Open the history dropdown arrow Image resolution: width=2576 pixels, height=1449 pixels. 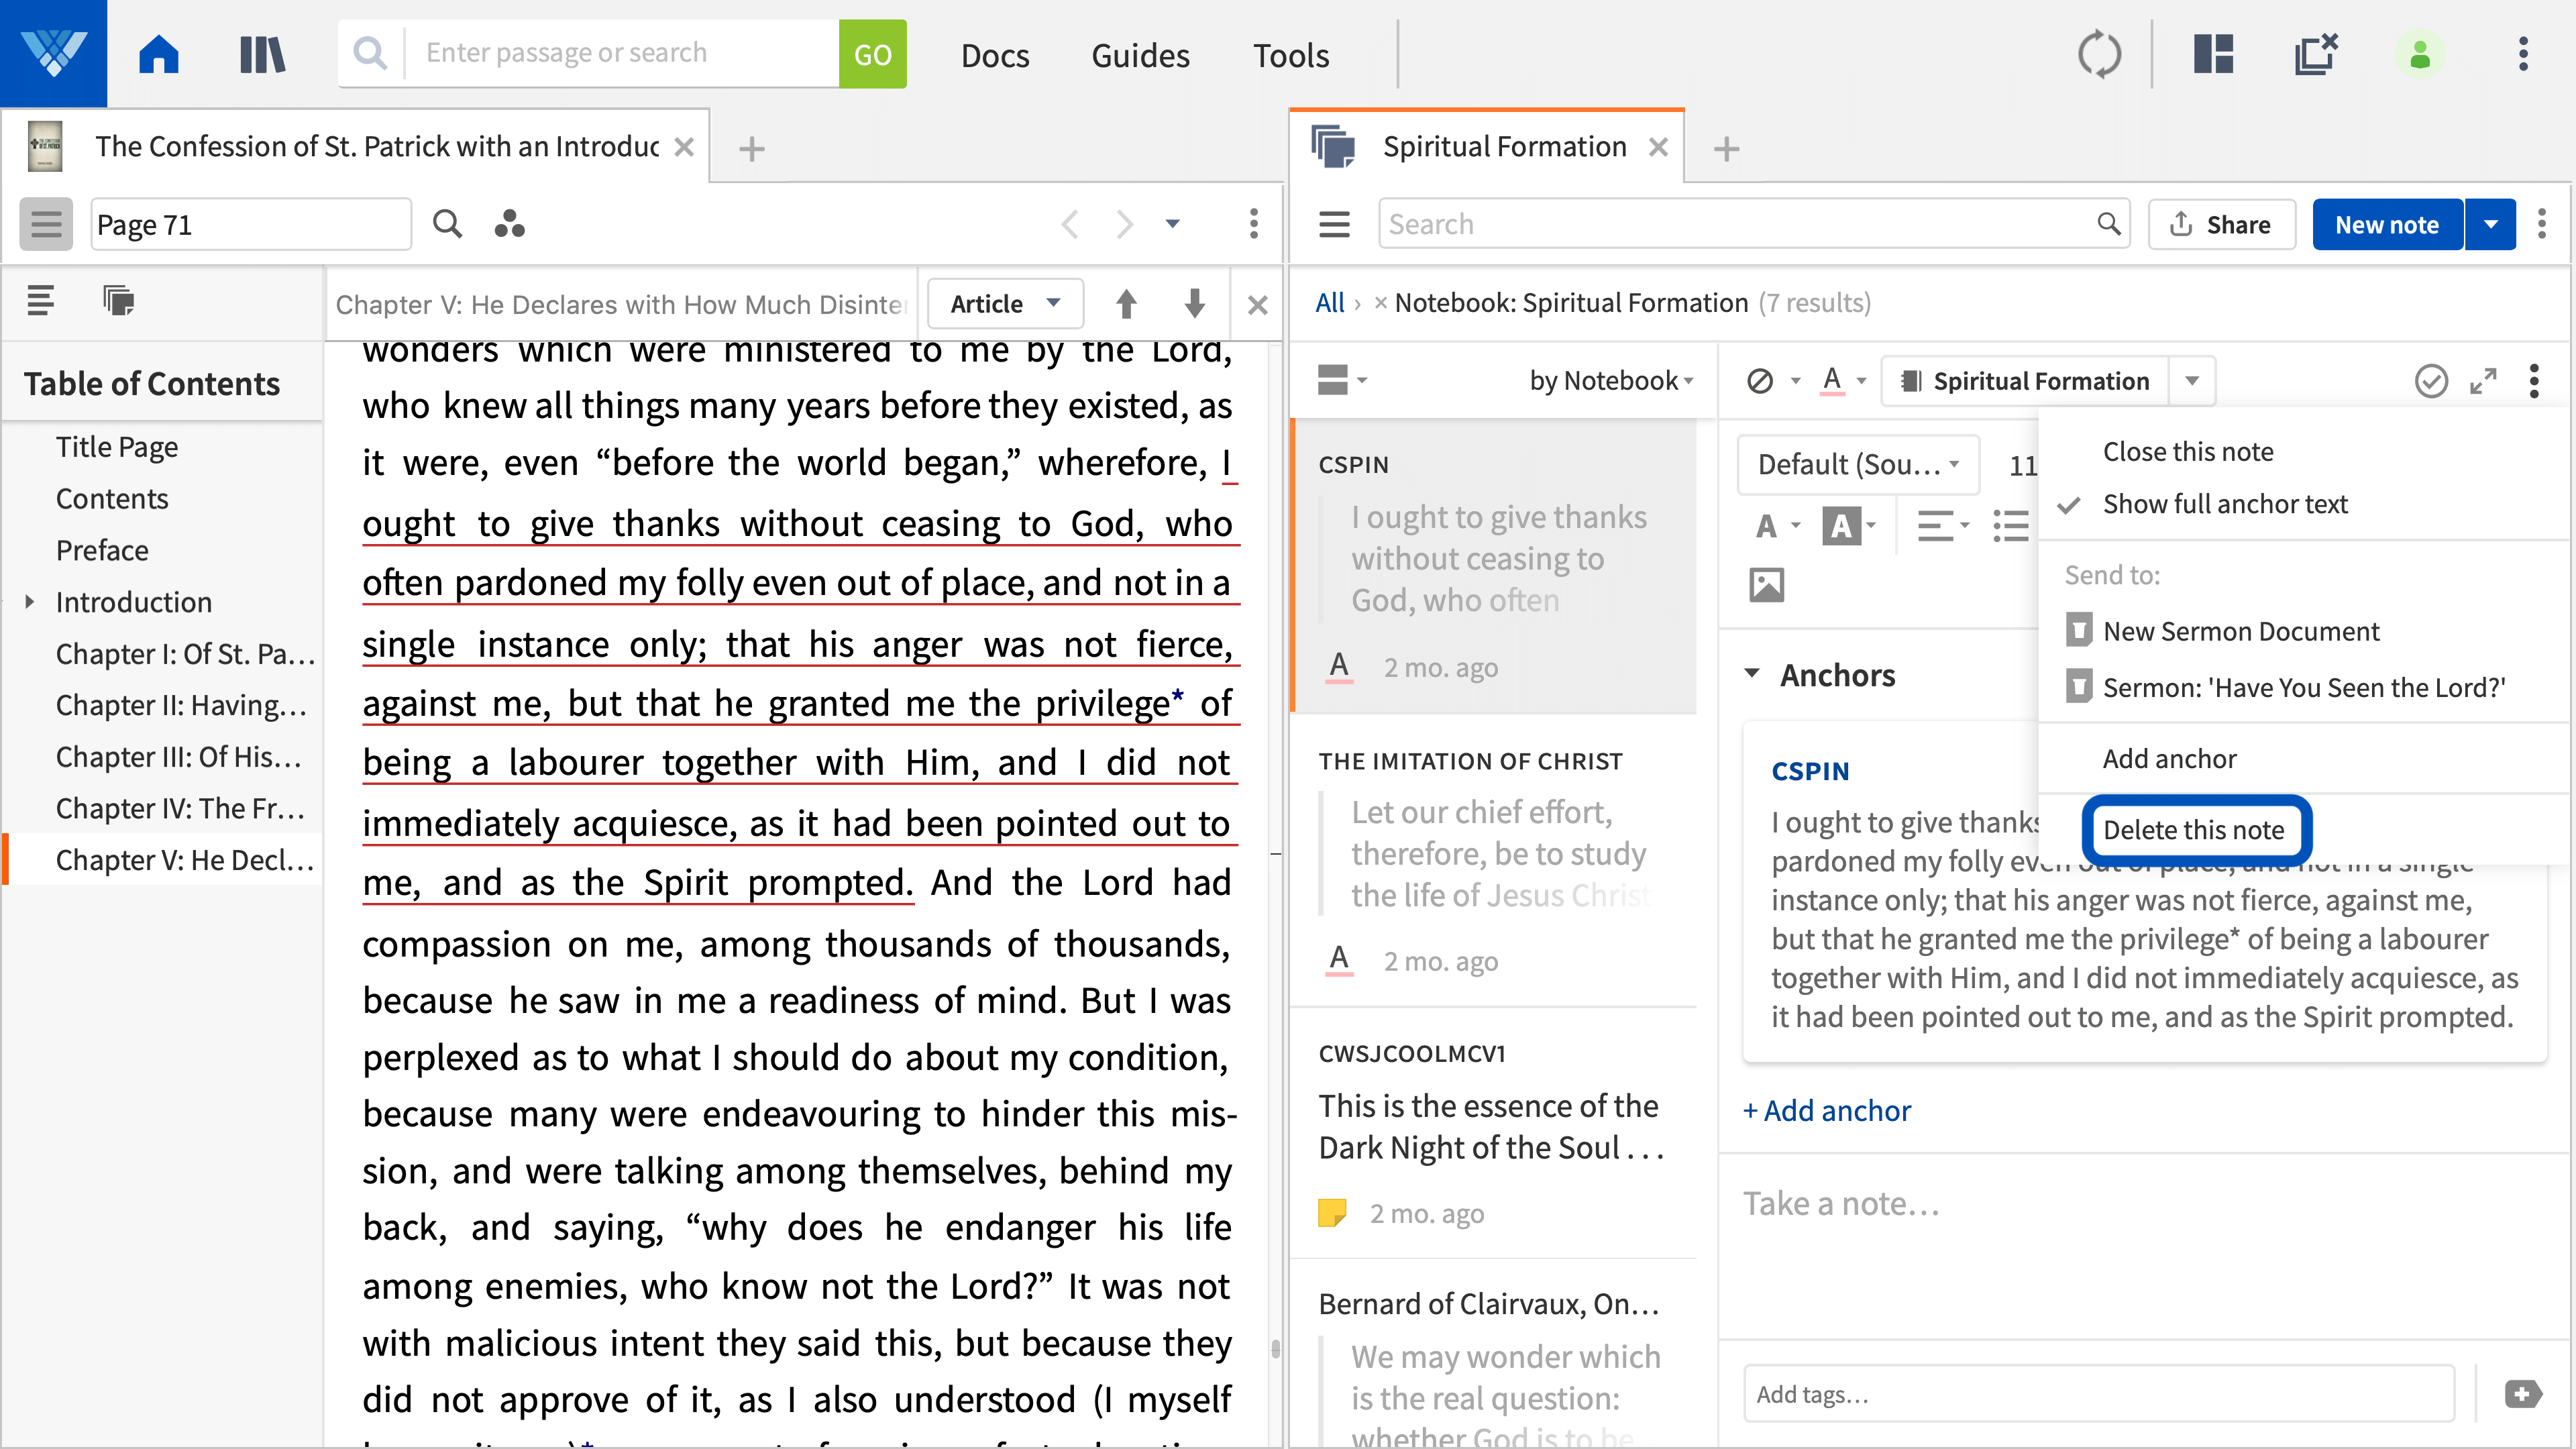1172,224
